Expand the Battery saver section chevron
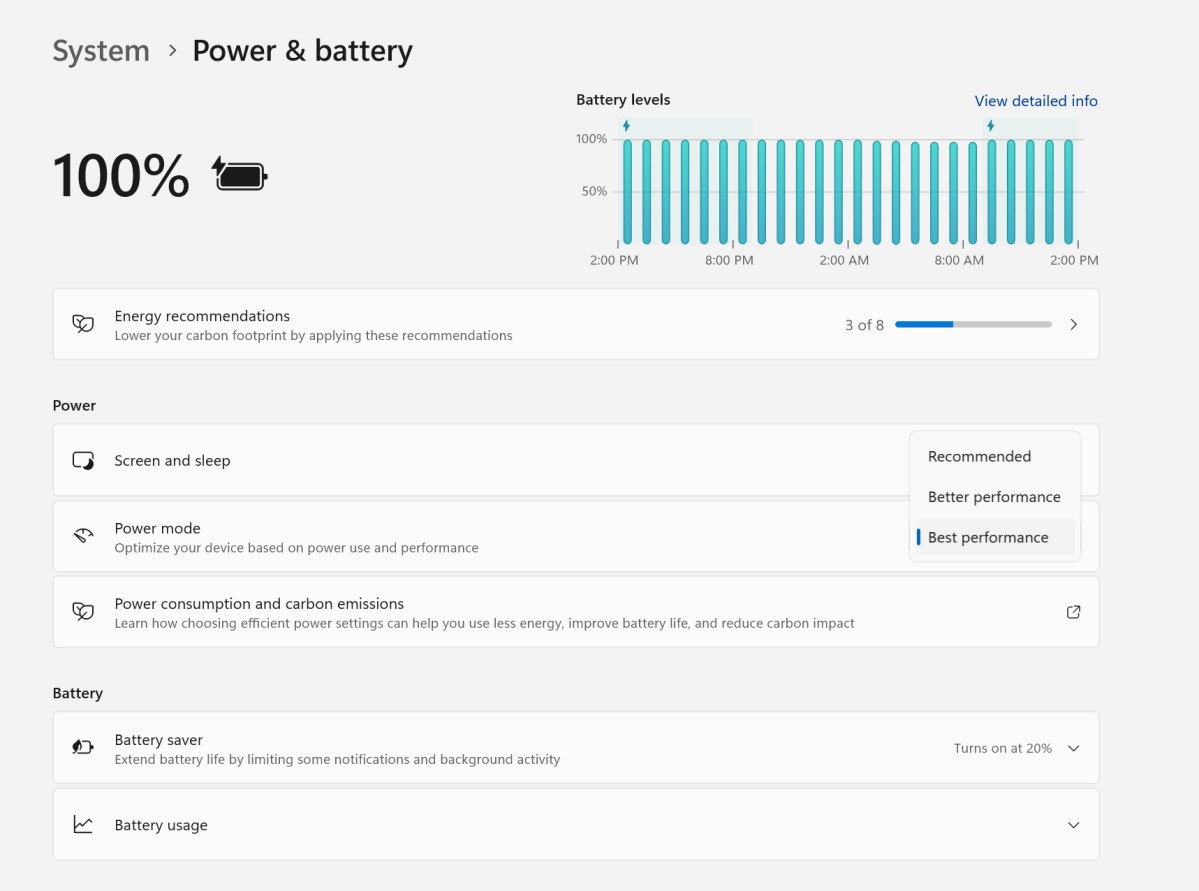This screenshot has height=891, width=1199. (x=1073, y=748)
